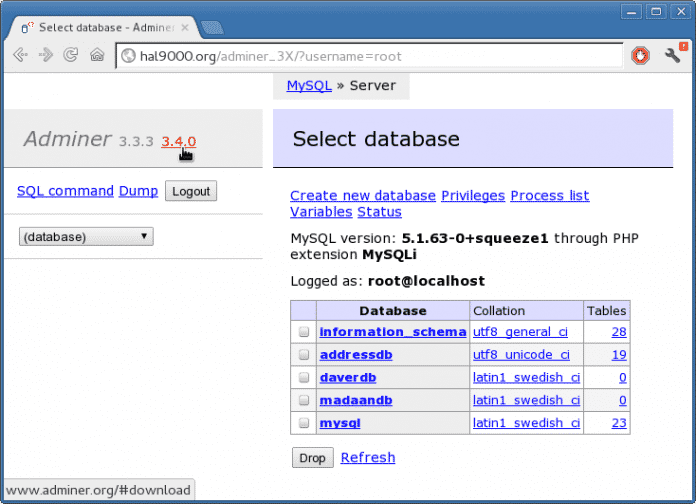Tick the addressdb checkbox
Viewport: 696px width, 504px height.
(x=303, y=355)
